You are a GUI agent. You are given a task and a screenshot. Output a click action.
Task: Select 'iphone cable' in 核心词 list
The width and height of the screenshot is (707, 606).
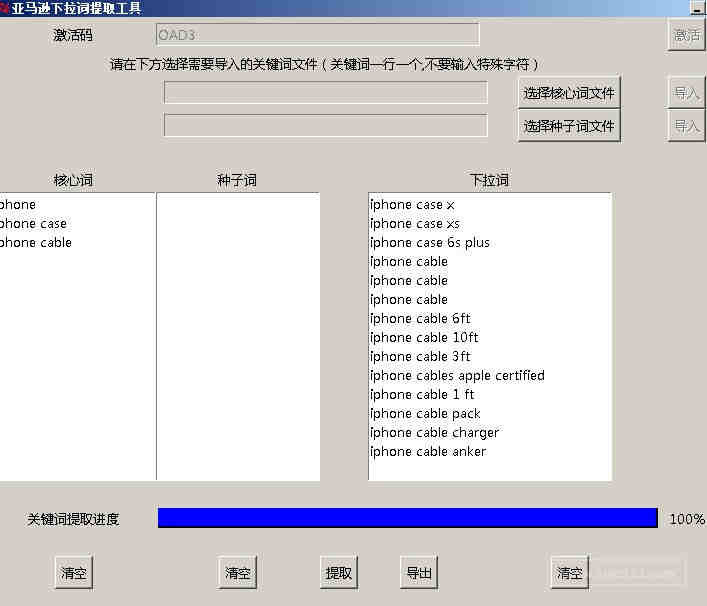click(36, 243)
